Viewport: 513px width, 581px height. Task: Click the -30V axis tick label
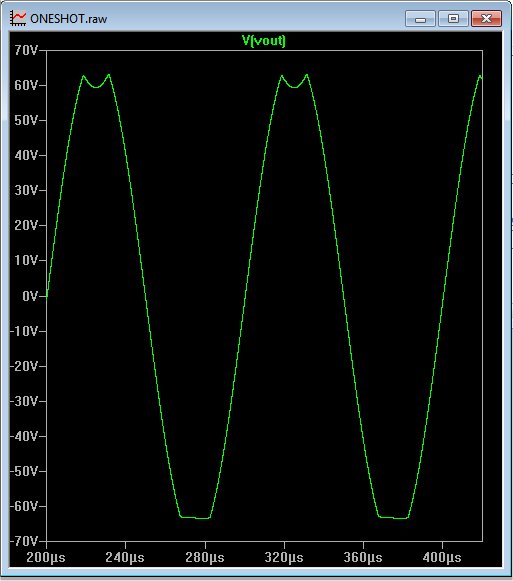click(24, 401)
